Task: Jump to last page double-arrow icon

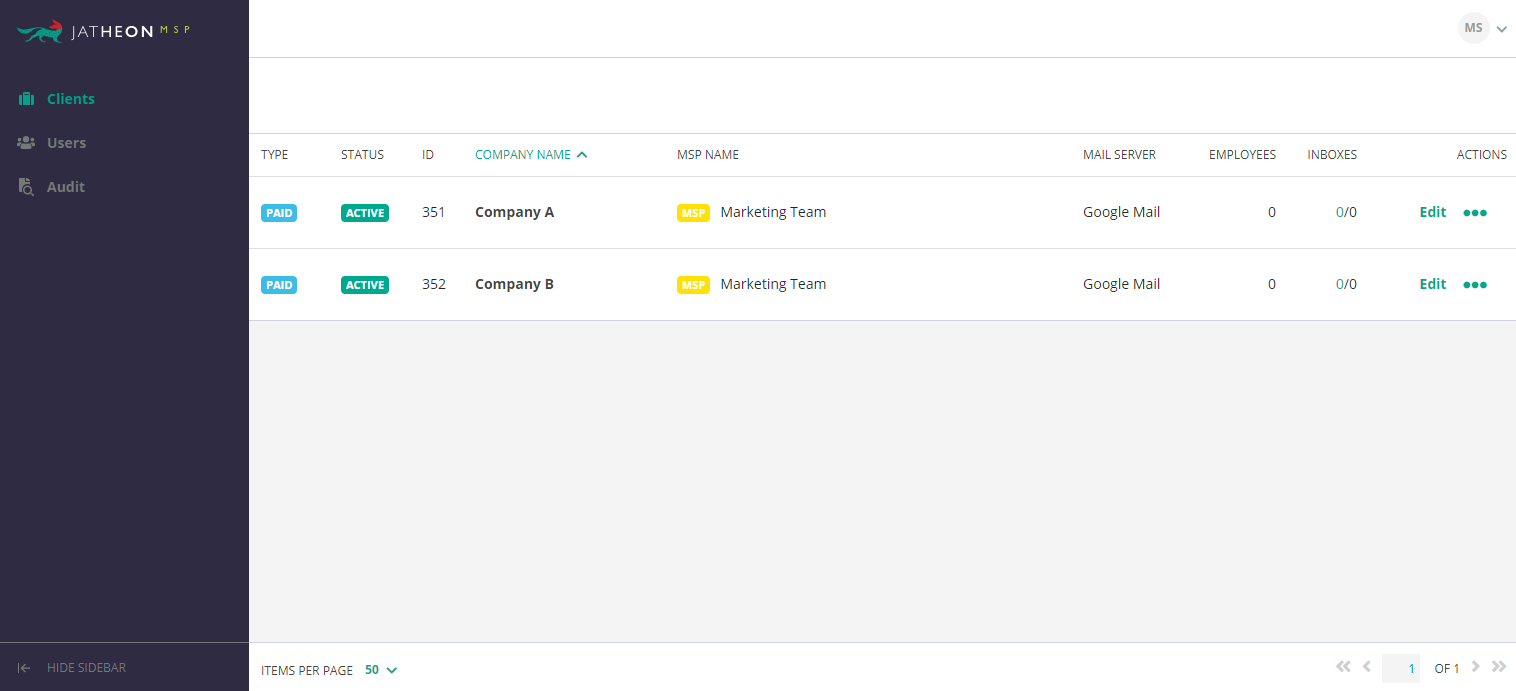Action: click(1499, 667)
